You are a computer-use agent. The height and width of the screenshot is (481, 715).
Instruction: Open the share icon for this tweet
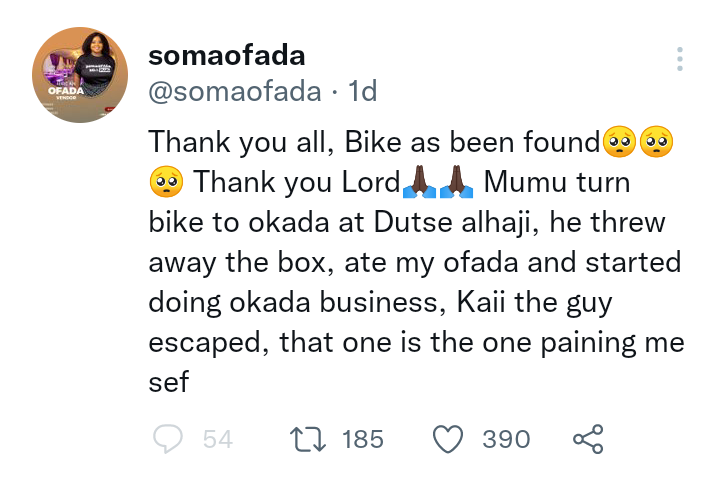click(588, 438)
